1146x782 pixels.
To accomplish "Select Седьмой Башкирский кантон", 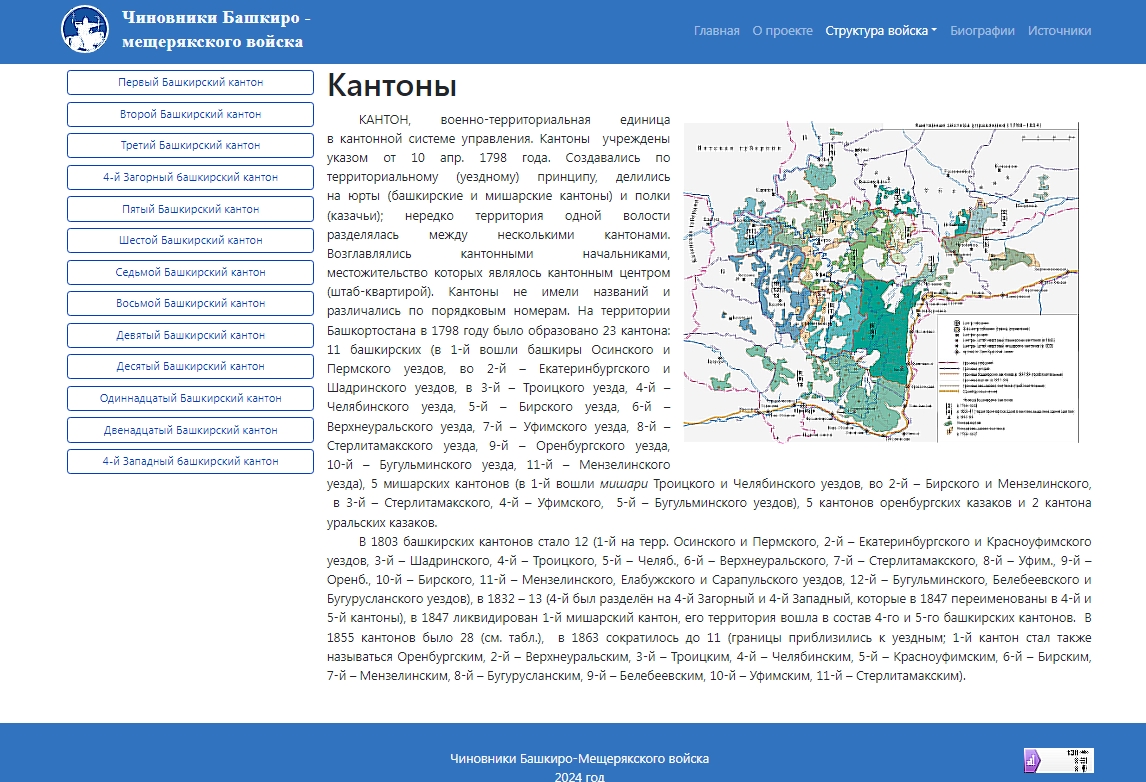I will pos(190,272).
